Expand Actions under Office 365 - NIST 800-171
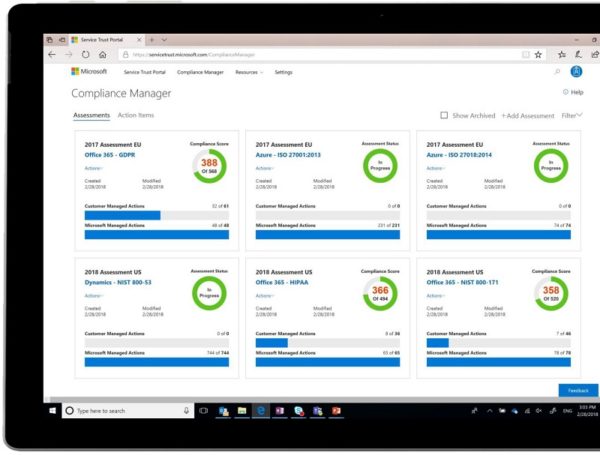The image size is (600, 455). (x=436, y=296)
